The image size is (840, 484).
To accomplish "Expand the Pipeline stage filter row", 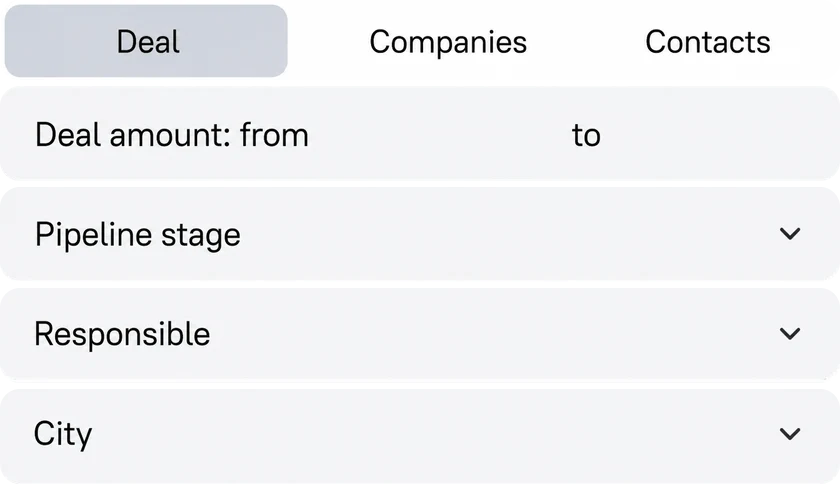I will pyautogui.click(x=420, y=234).
